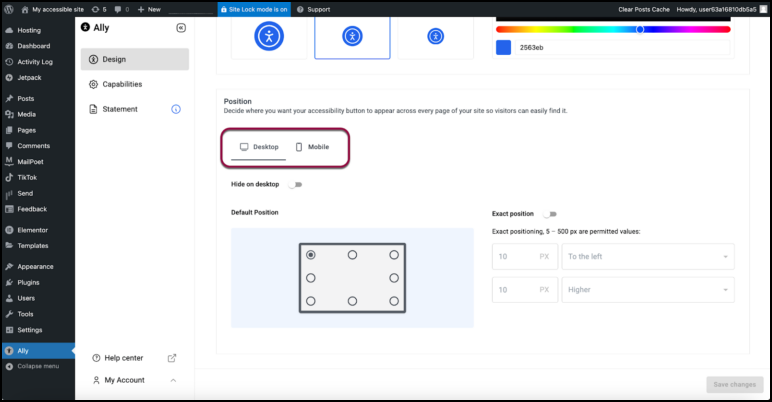Open My accessible site home link

tap(53, 9)
